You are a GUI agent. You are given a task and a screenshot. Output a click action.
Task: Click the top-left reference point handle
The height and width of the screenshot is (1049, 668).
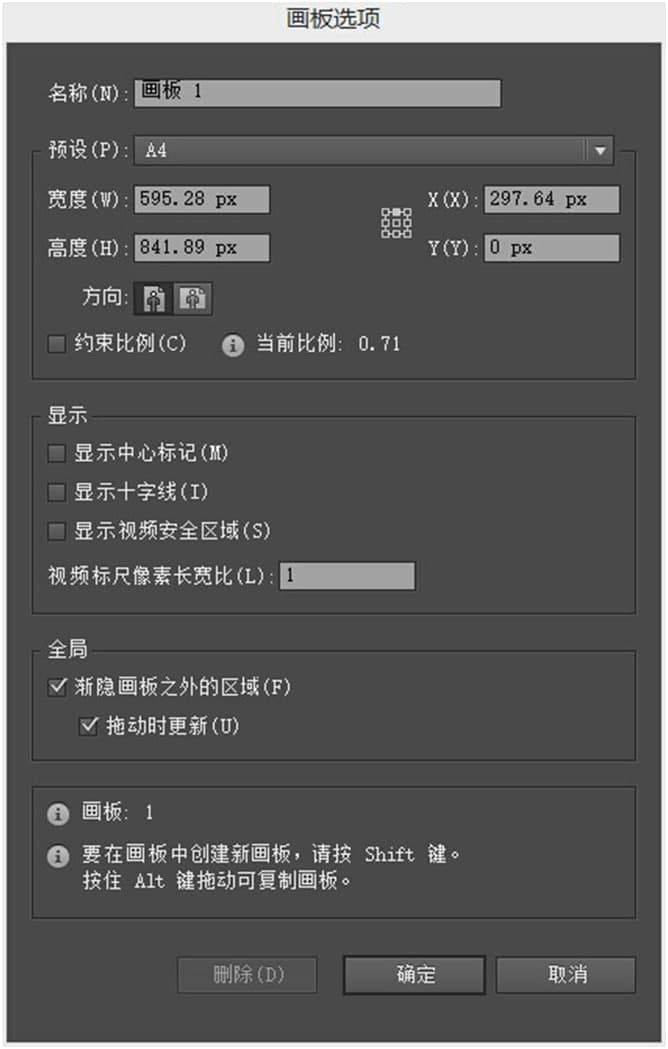(x=386, y=212)
